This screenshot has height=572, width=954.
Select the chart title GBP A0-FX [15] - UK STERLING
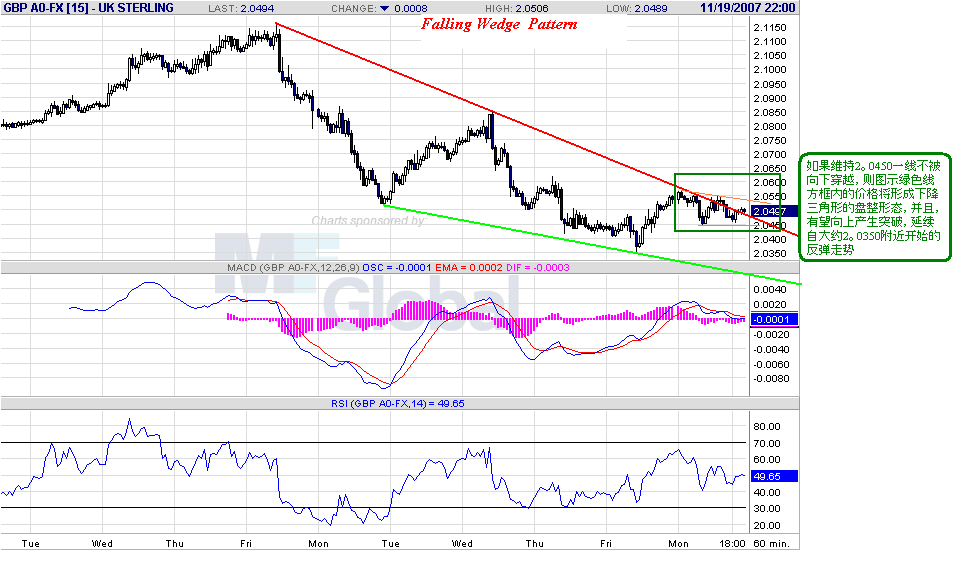(x=88, y=8)
